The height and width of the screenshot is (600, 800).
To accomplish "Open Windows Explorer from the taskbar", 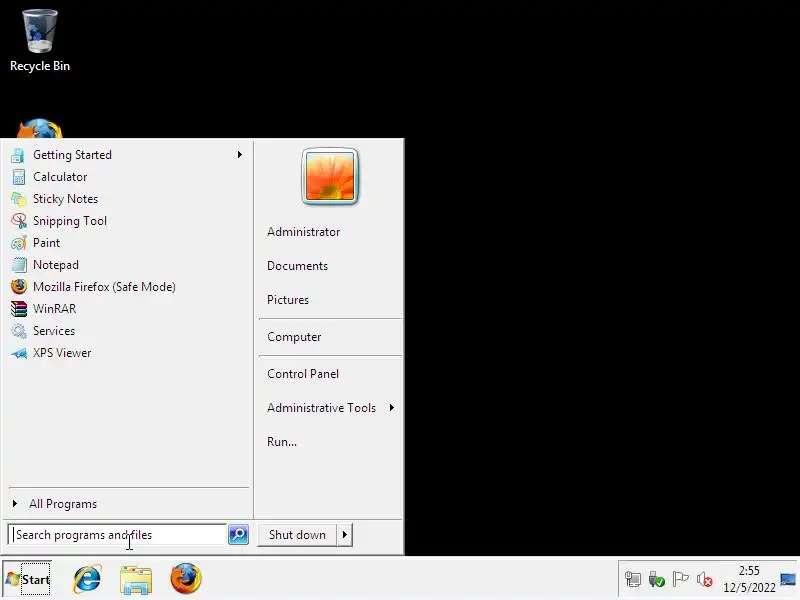I will [x=136, y=580].
